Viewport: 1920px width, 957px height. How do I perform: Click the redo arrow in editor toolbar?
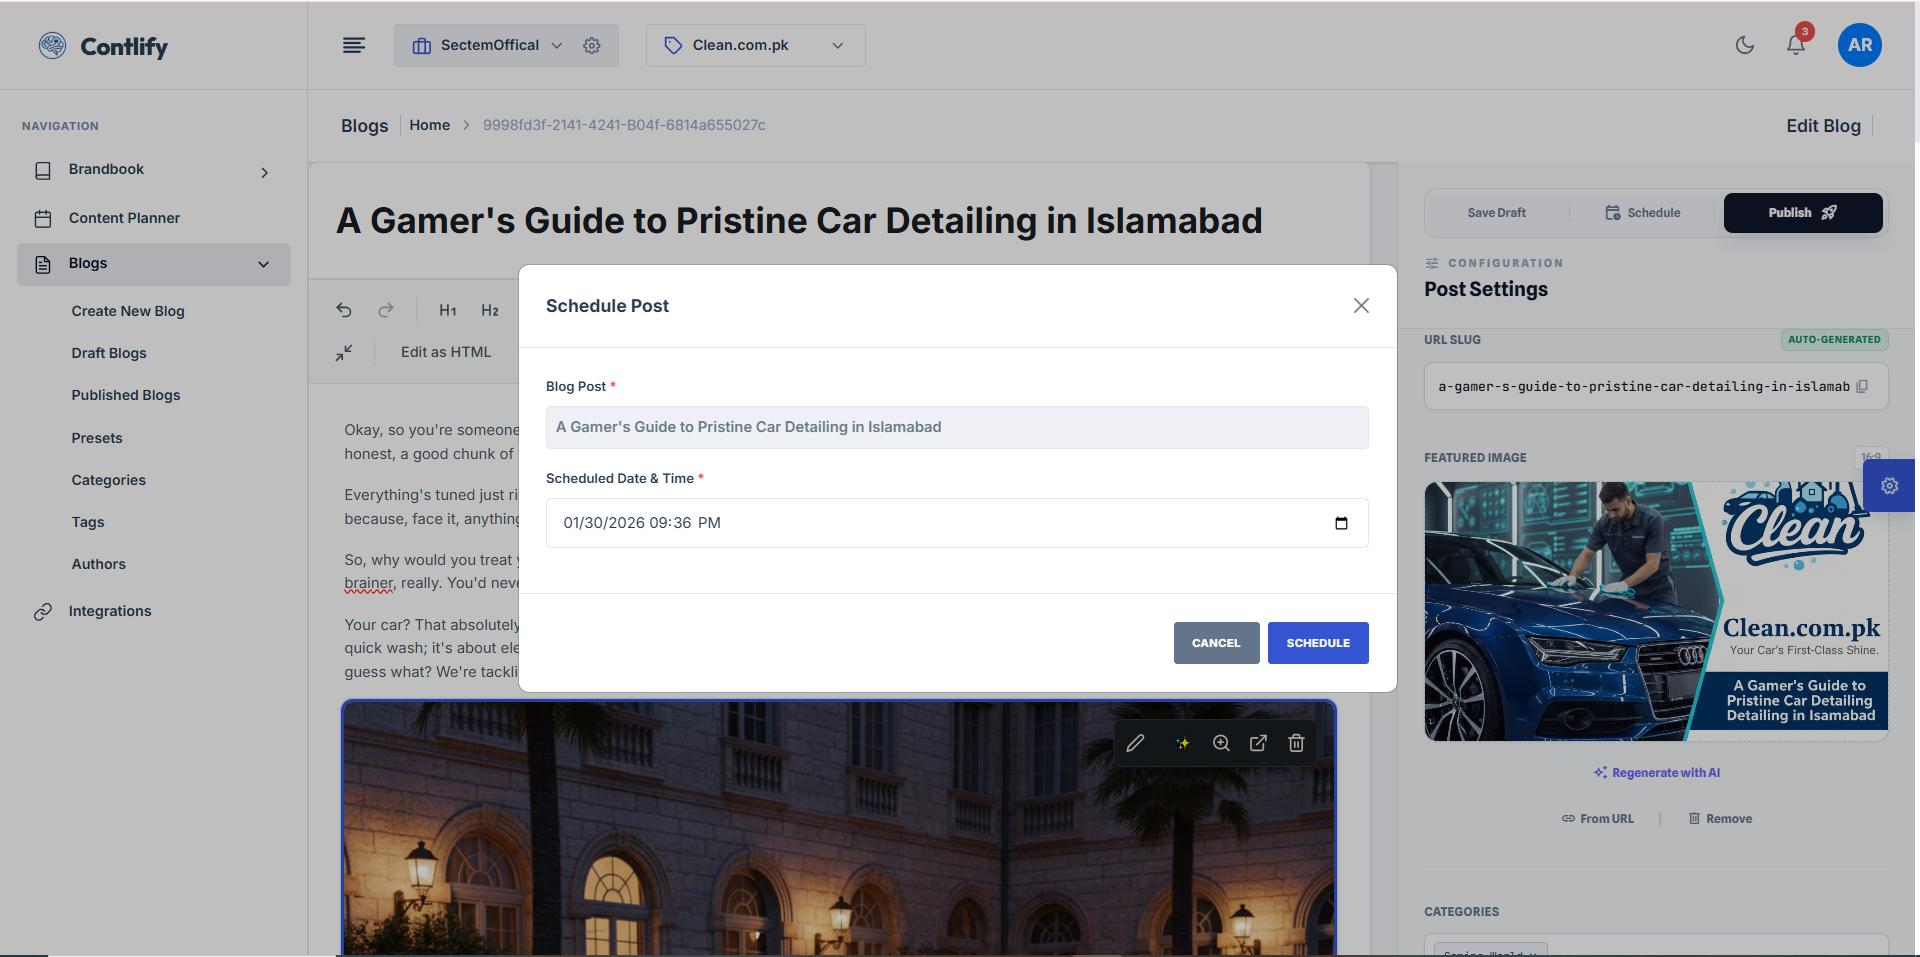click(x=386, y=310)
